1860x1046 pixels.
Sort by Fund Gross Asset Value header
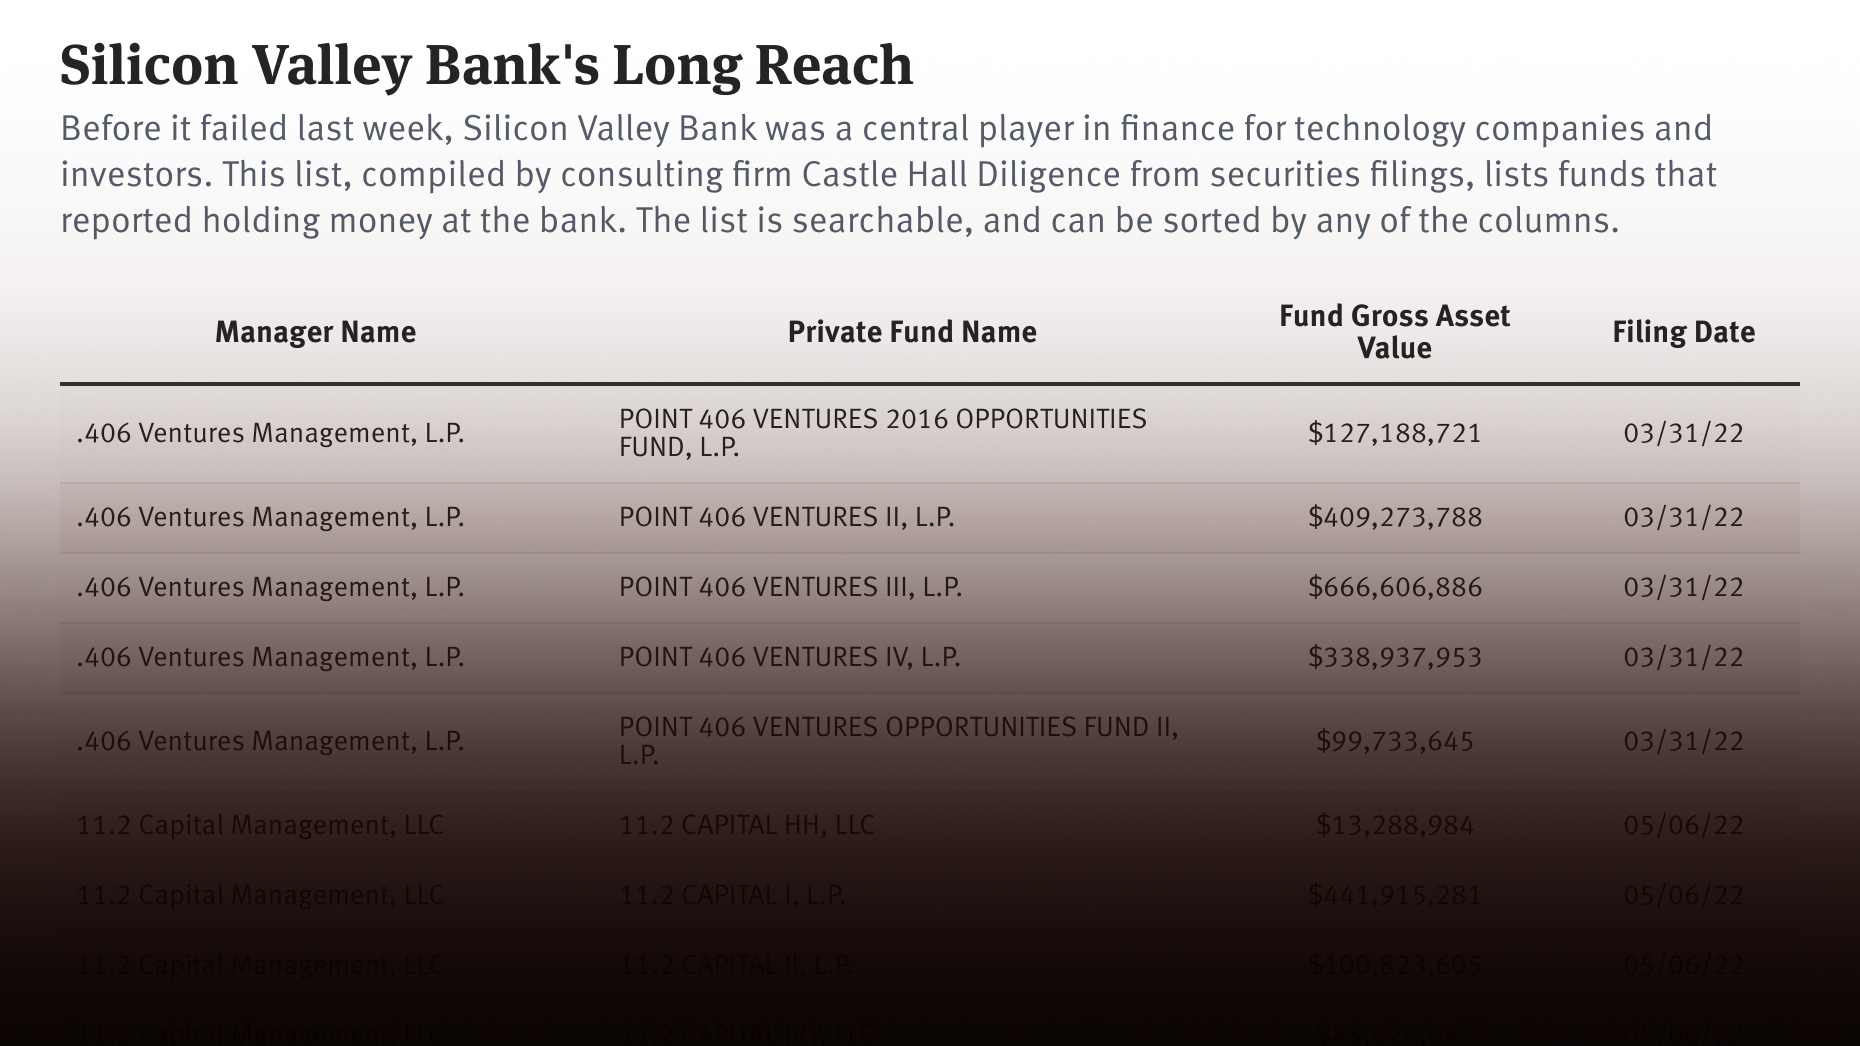click(1394, 332)
